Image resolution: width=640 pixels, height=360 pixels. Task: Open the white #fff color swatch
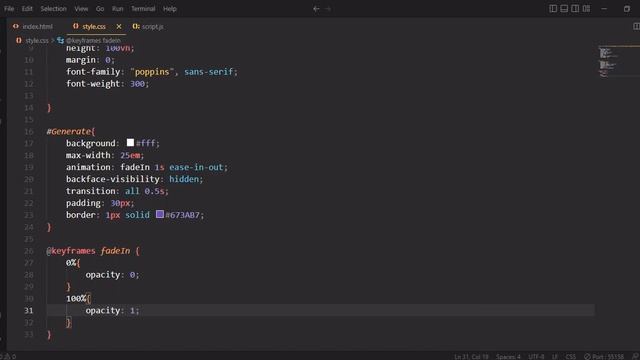tap(130, 142)
